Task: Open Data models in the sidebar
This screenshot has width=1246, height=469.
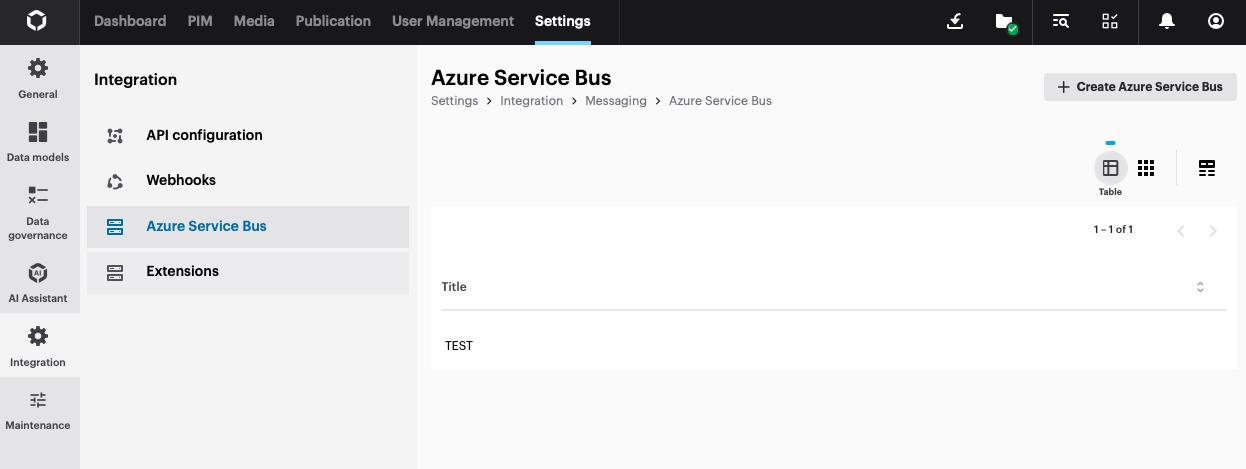Action: coord(38,142)
